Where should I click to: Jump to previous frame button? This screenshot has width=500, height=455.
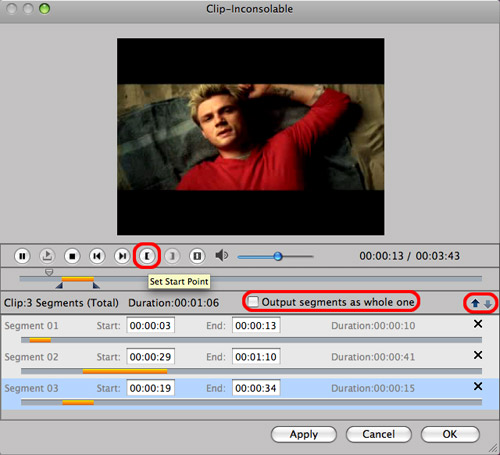pos(97,256)
